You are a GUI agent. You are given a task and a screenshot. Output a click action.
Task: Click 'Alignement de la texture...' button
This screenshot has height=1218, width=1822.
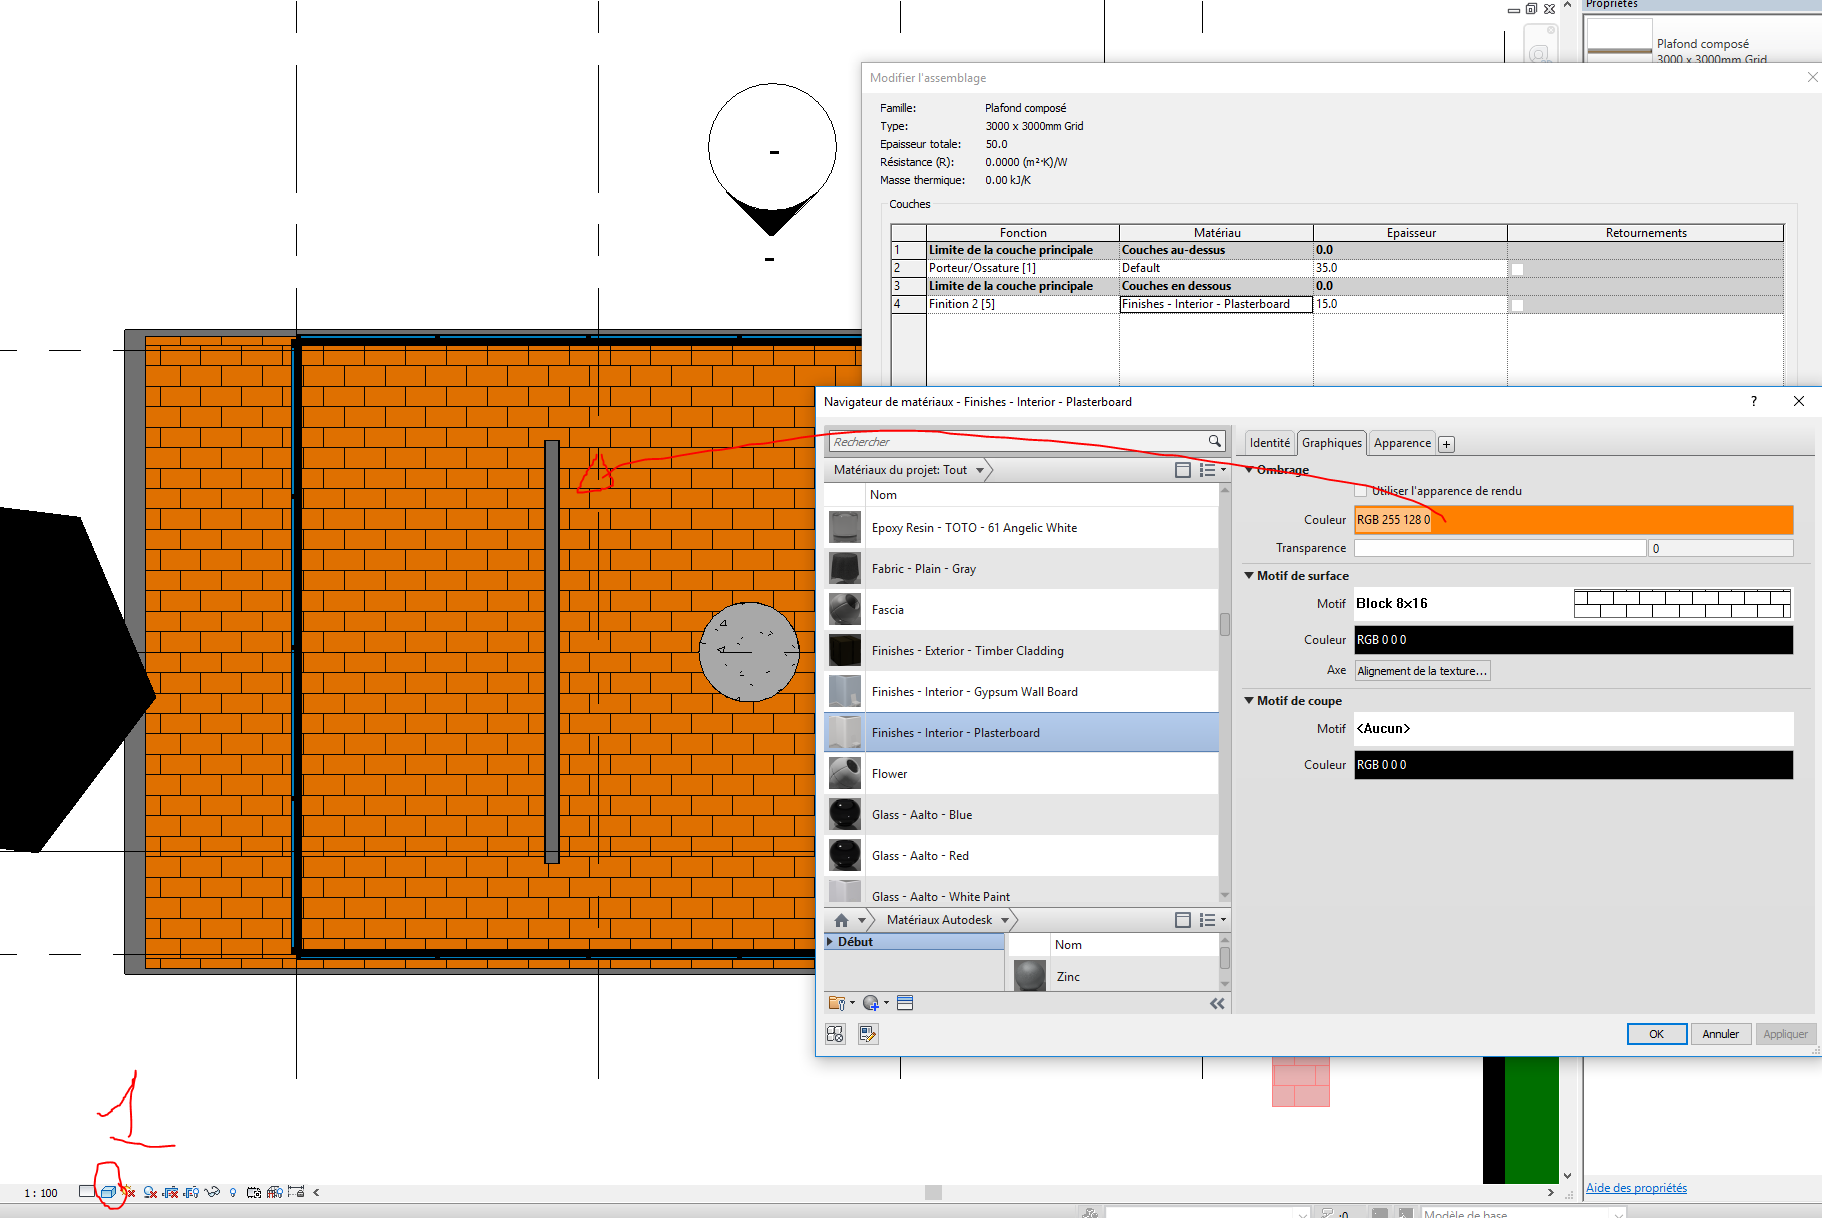[1422, 671]
